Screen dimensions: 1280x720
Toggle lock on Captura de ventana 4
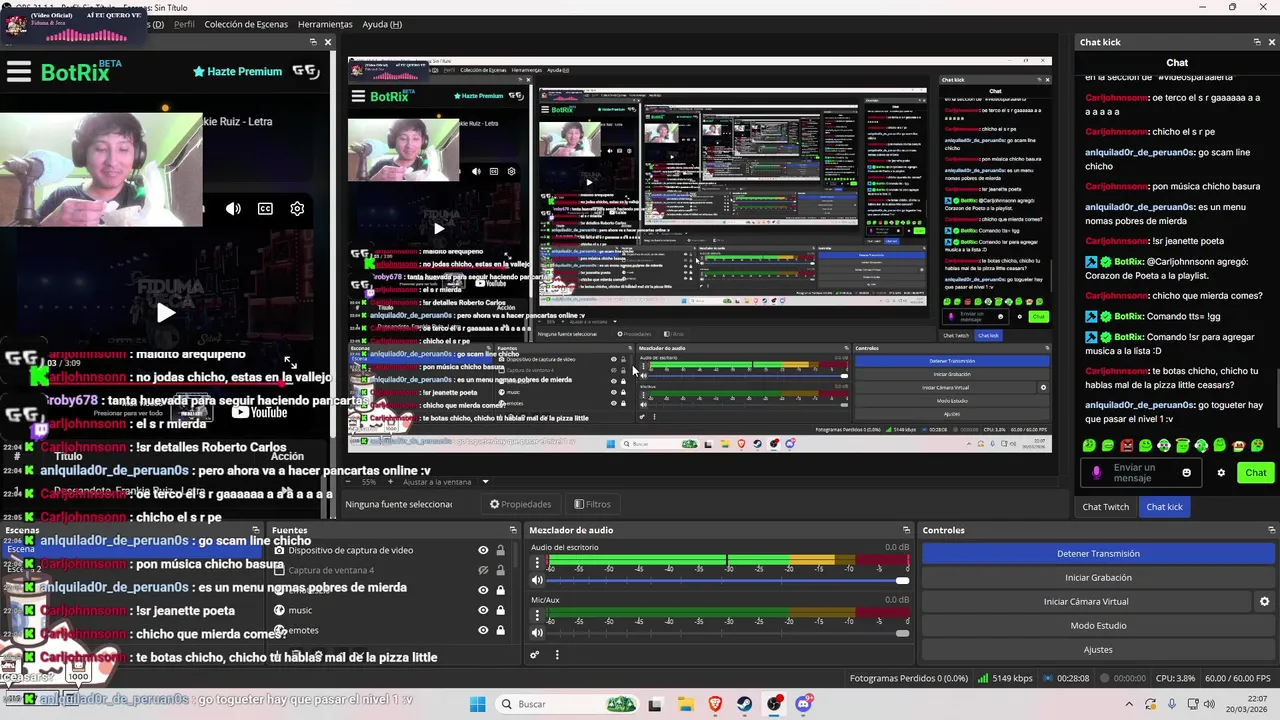click(500, 570)
